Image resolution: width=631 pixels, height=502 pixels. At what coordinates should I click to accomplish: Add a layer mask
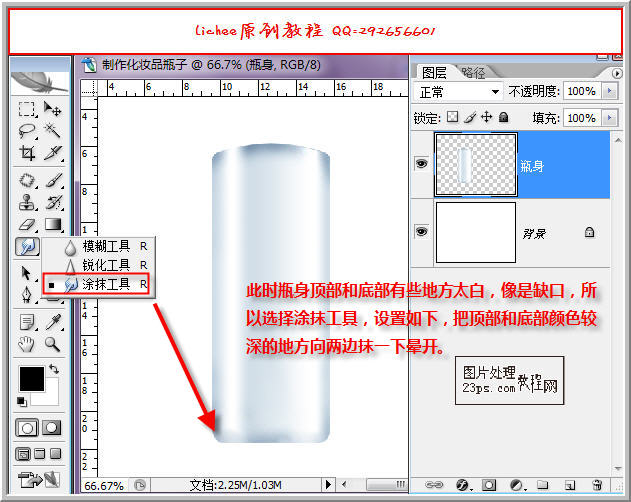tap(489, 485)
